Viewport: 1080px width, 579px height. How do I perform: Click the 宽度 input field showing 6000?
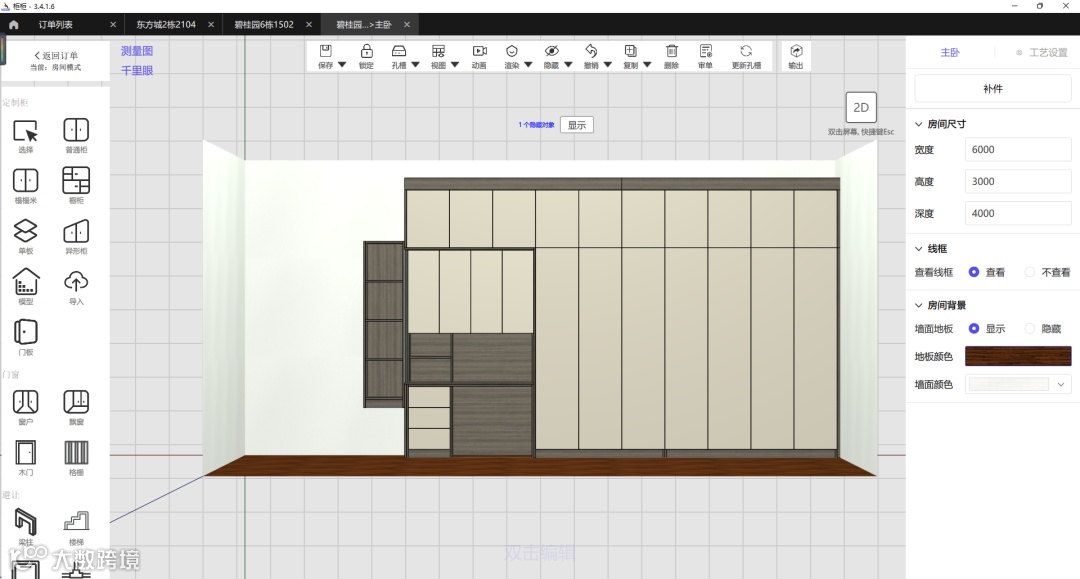pos(1018,150)
